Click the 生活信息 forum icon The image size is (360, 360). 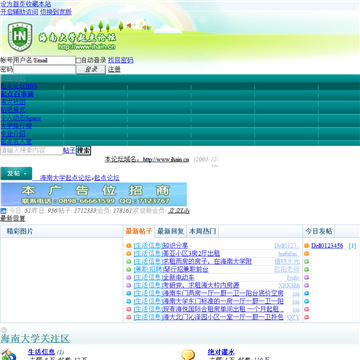coord(8,354)
